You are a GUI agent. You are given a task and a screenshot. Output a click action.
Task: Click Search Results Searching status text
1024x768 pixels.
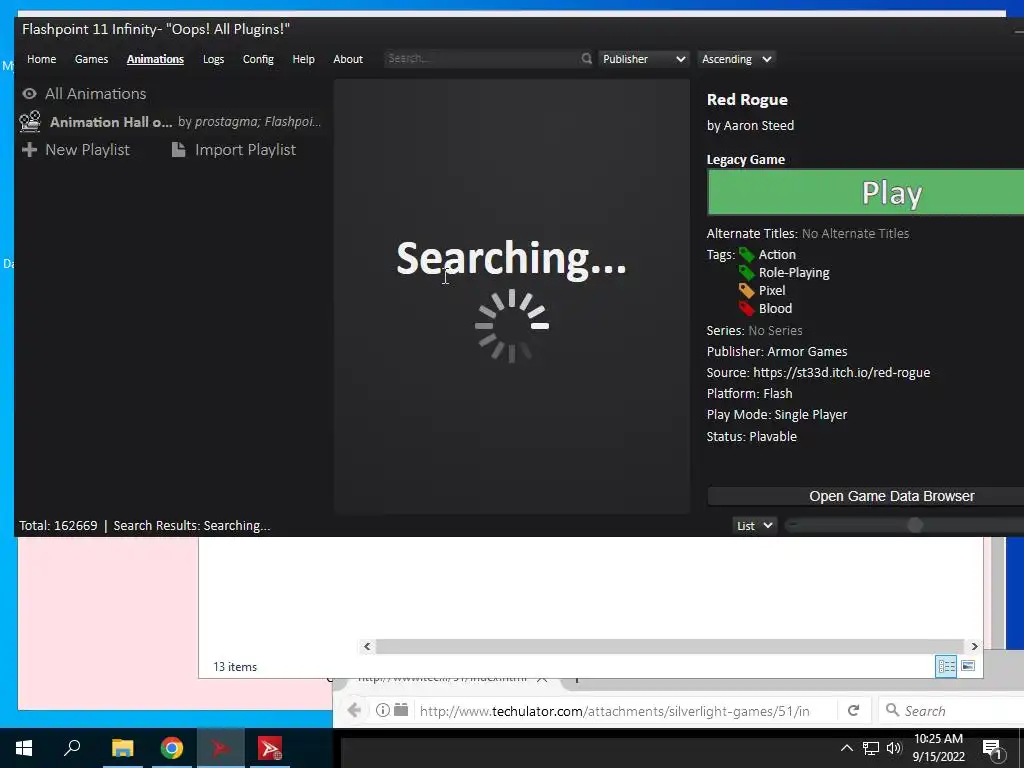point(192,526)
